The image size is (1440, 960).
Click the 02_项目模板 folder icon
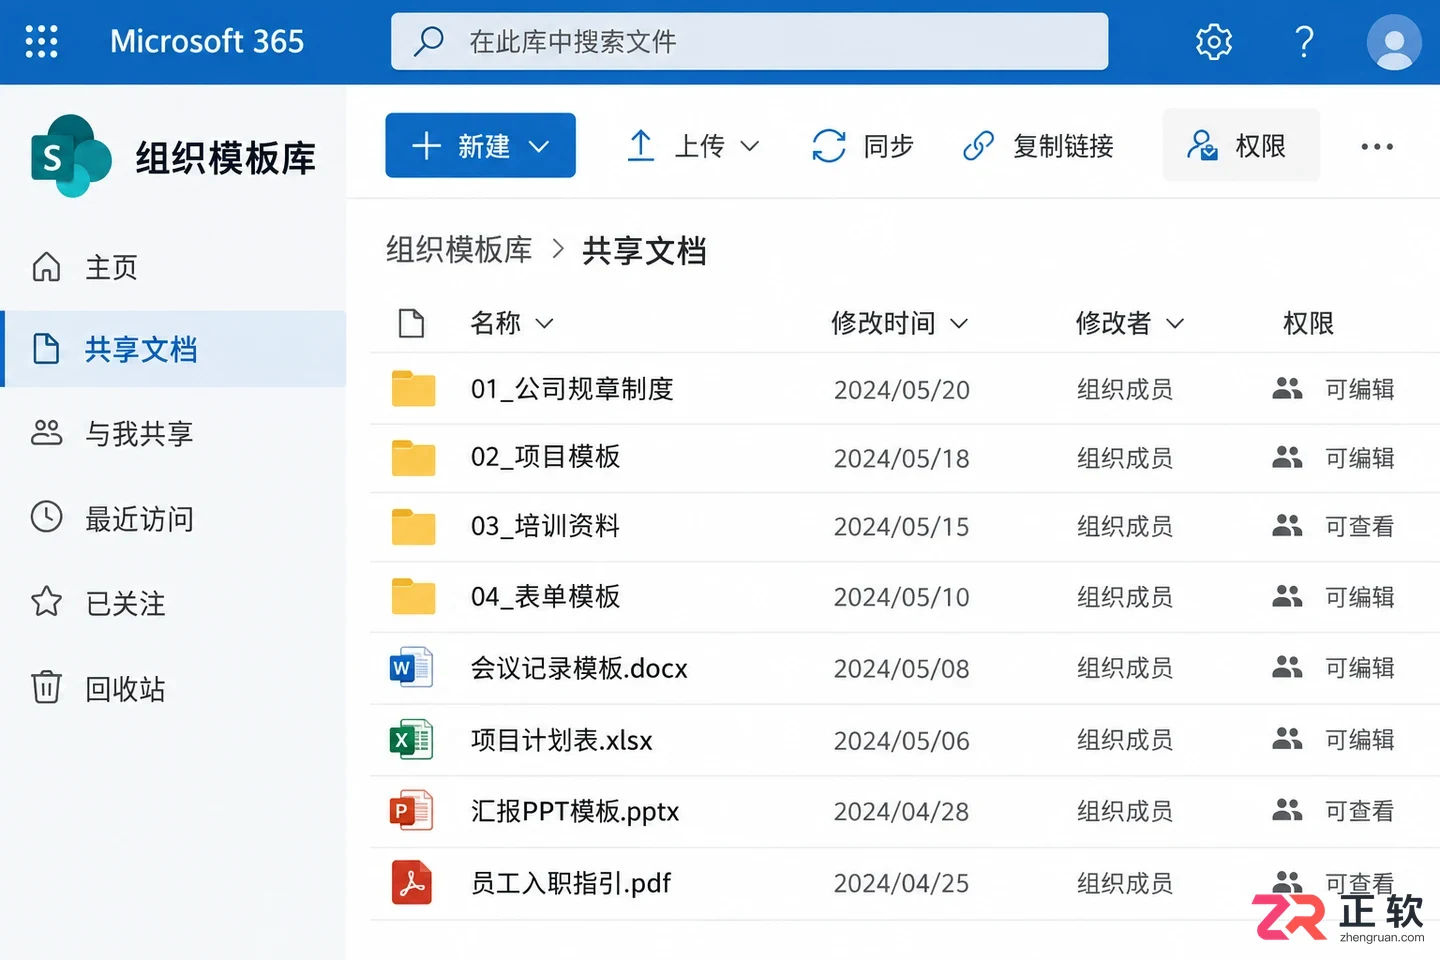click(413, 457)
